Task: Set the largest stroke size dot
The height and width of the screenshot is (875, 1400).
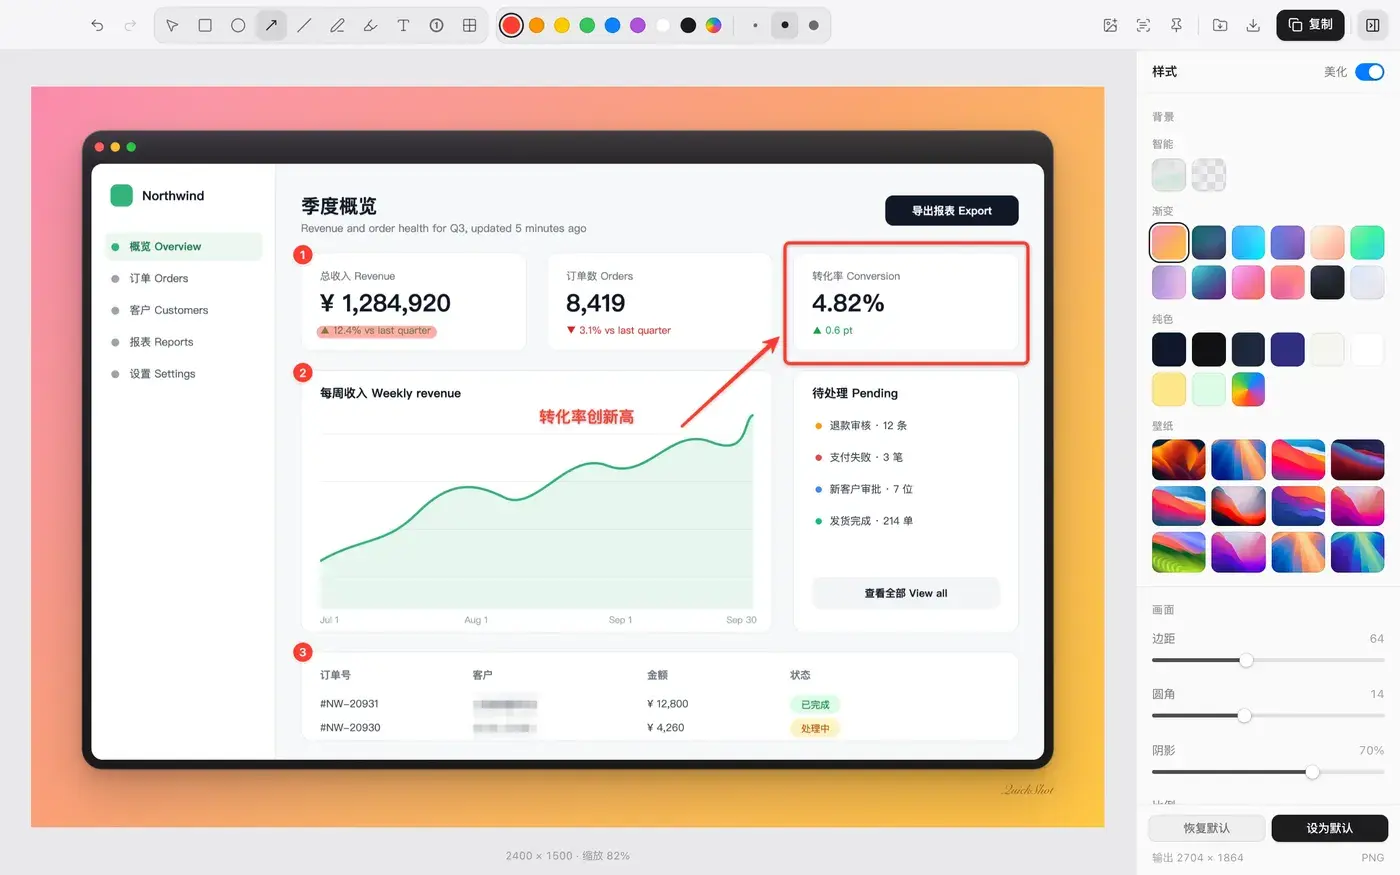Action: (x=814, y=25)
